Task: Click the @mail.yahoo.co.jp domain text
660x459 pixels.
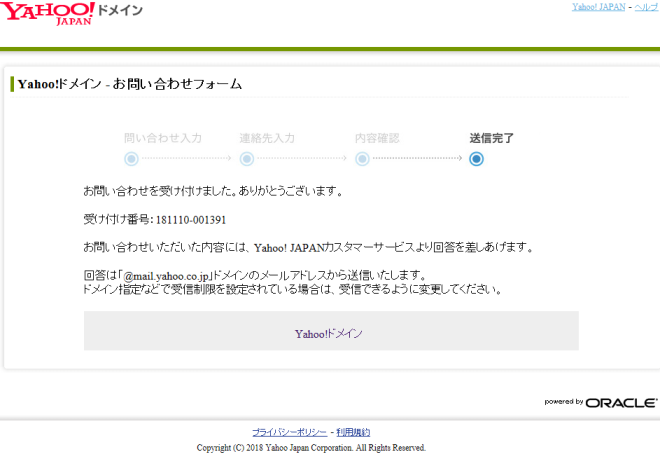Action: (x=166, y=276)
